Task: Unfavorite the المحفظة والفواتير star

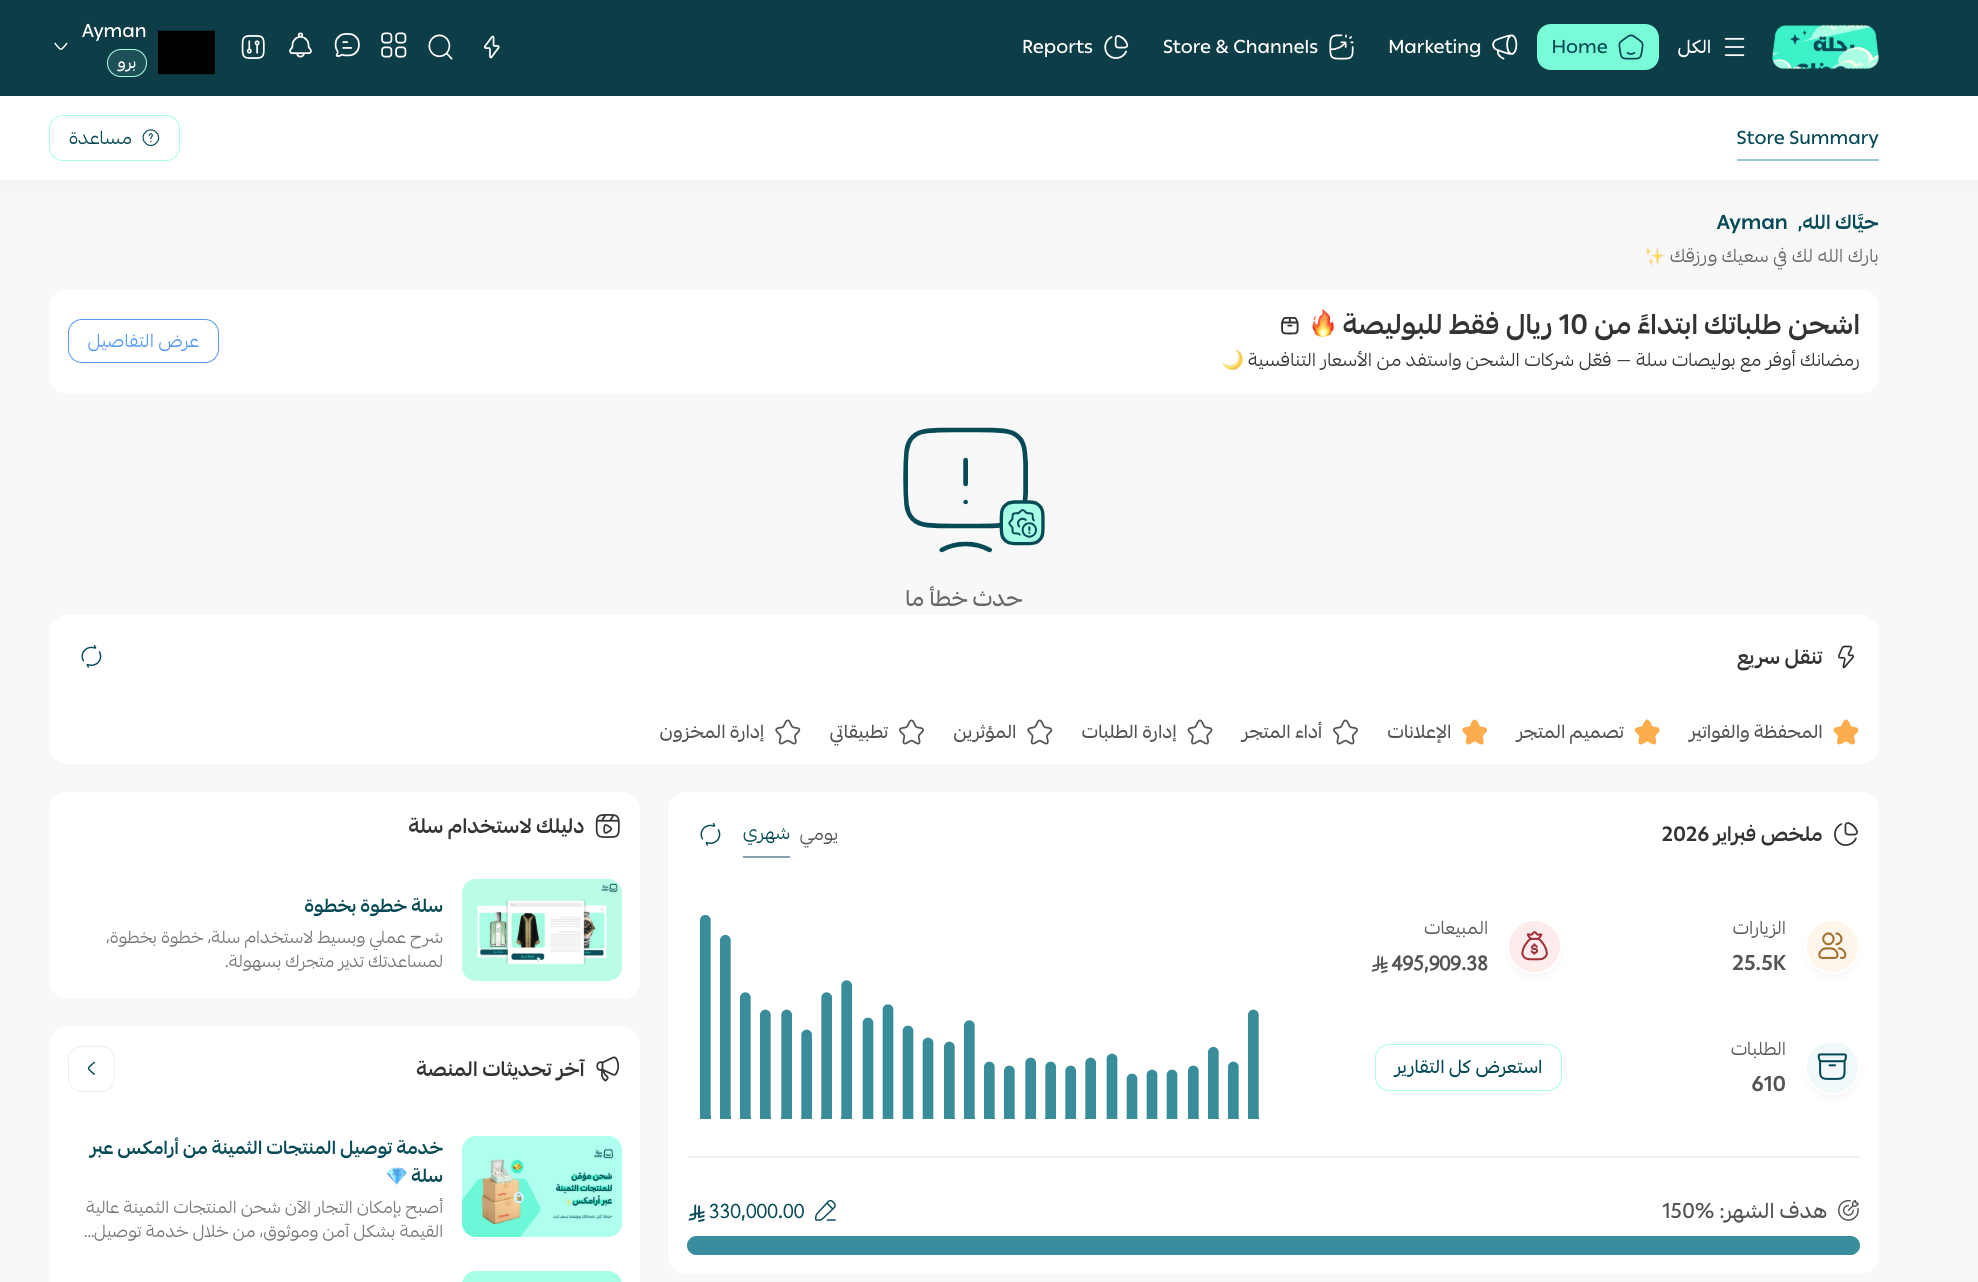Action: [x=1846, y=732]
